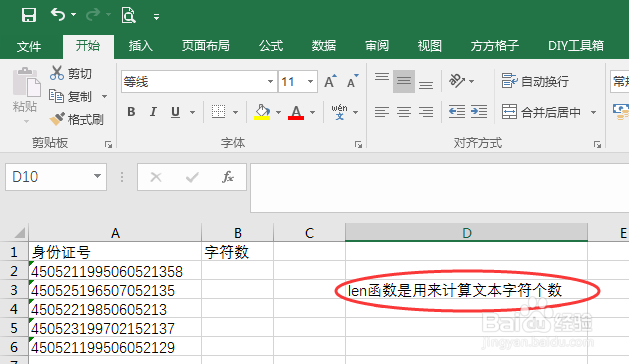
Task: Open the 公式 ribbon tab
Action: (271, 46)
